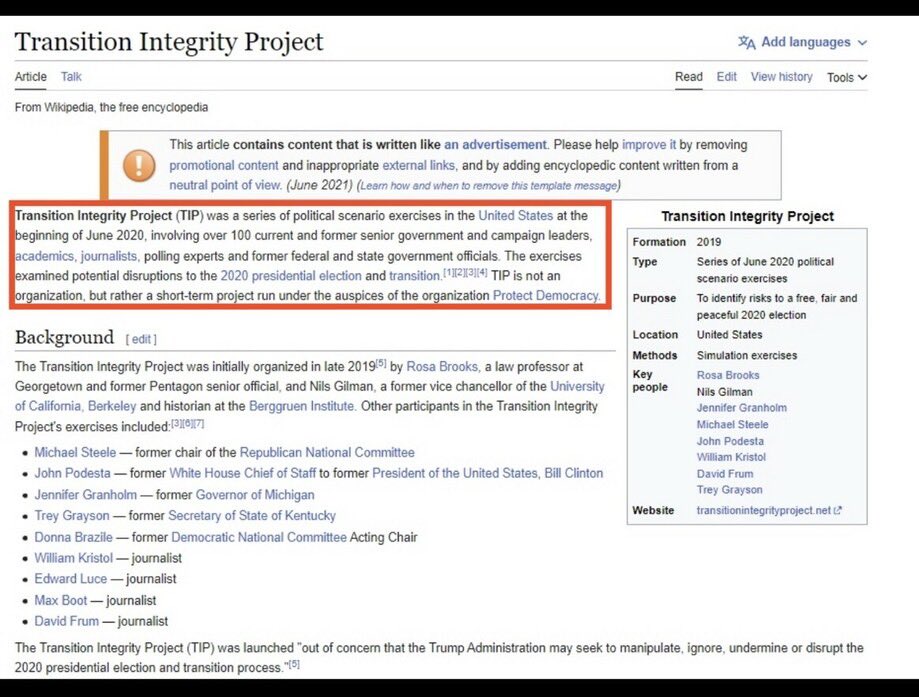Image resolution: width=919 pixels, height=697 pixels.
Task: Open Jennifer Granholm link in infobox
Action: [x=741, y=408]
